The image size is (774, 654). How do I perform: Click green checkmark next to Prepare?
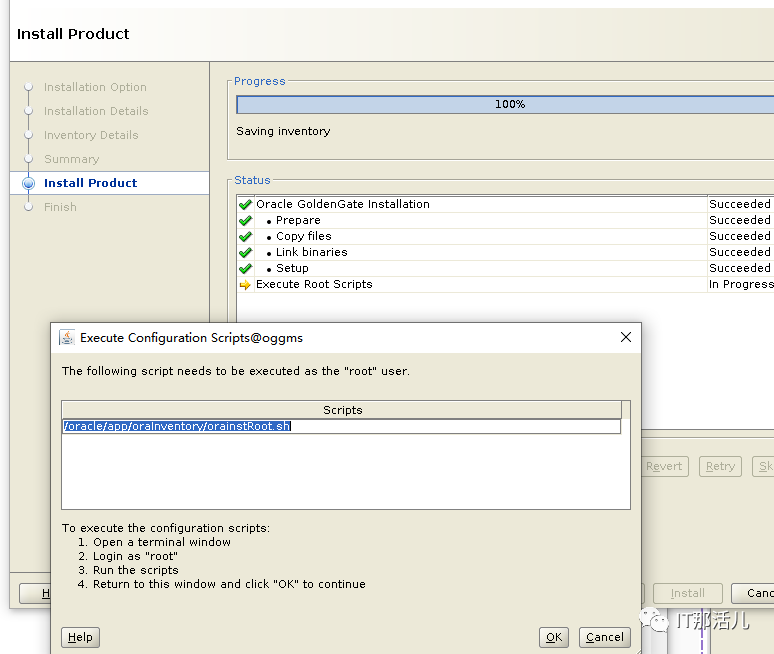point(245,221)
